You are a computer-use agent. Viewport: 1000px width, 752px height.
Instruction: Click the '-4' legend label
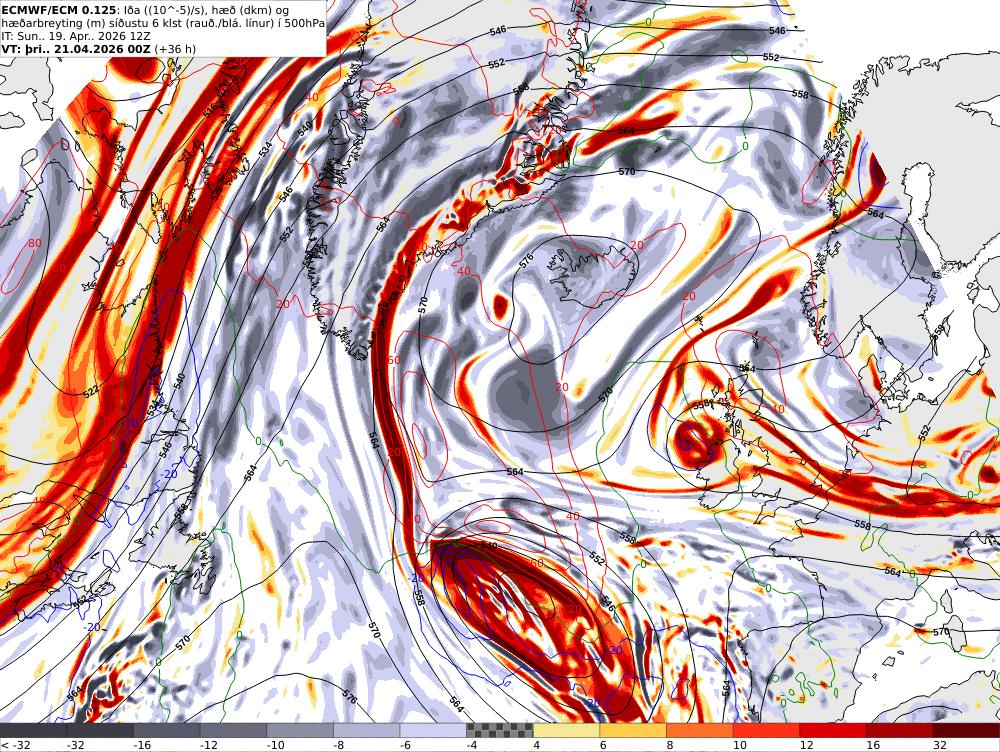click(473, 745)
